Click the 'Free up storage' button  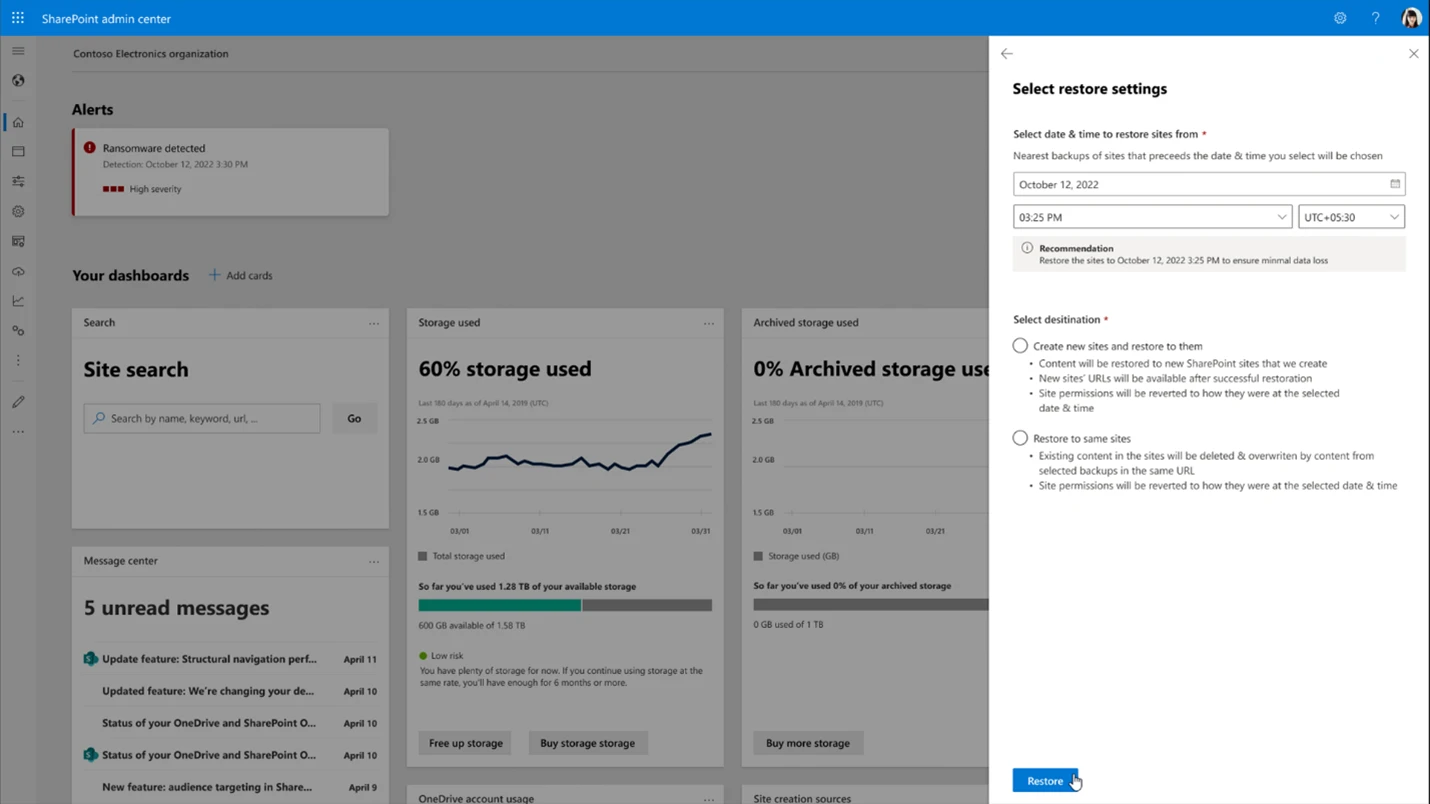(x=465, y=743)
